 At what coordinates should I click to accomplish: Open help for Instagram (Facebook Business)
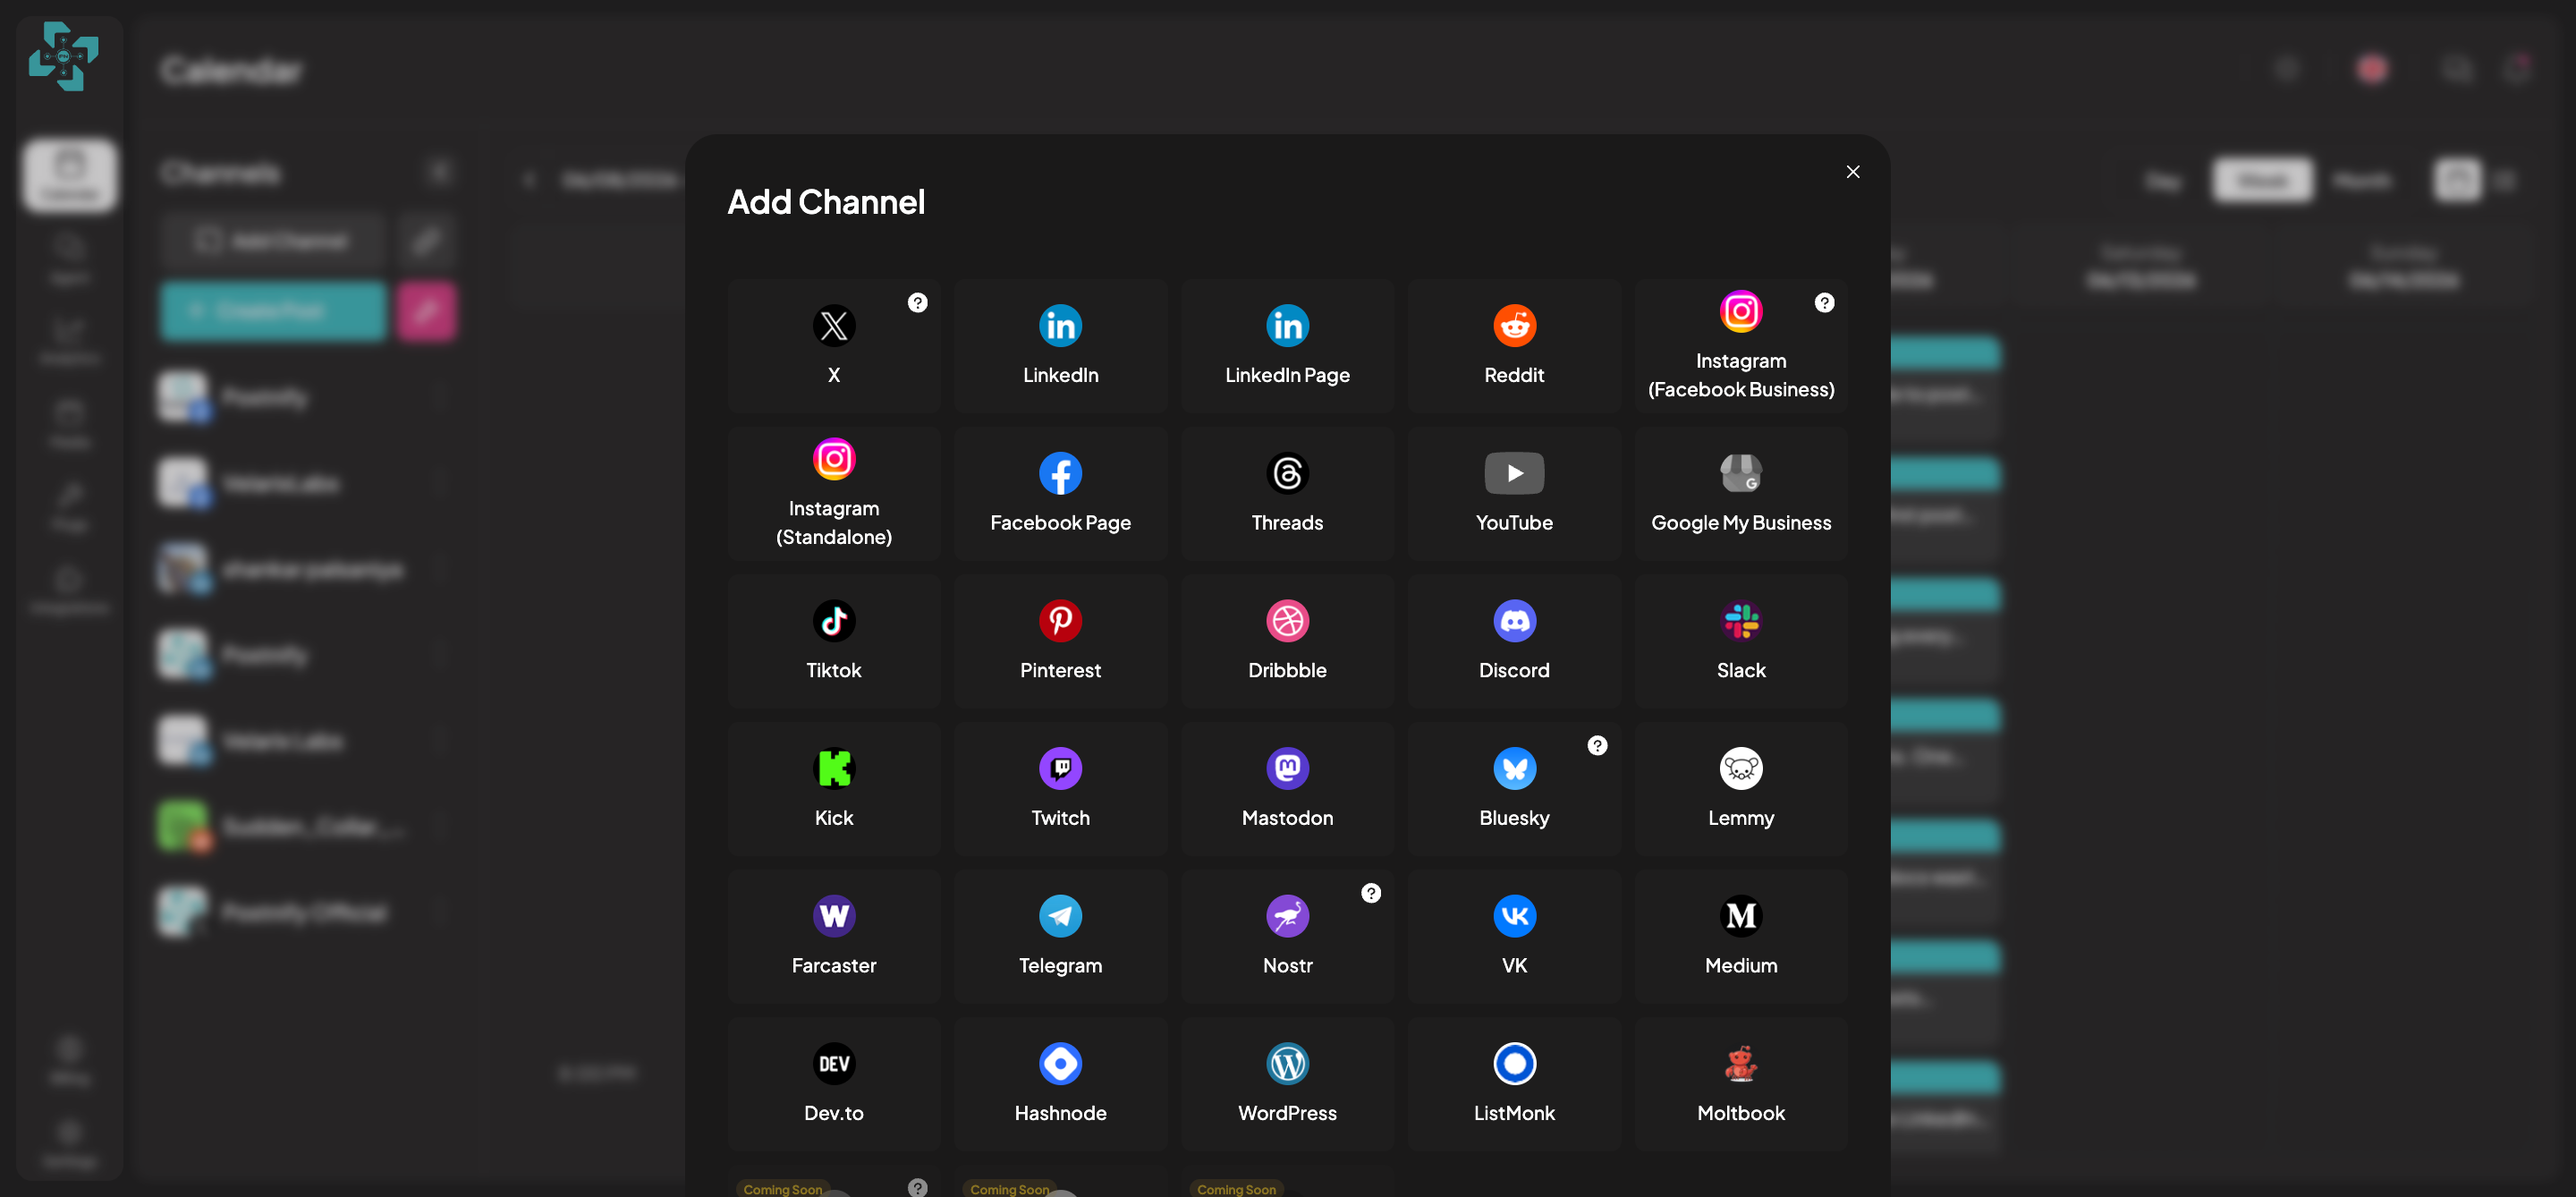(x=1824, y=302)
